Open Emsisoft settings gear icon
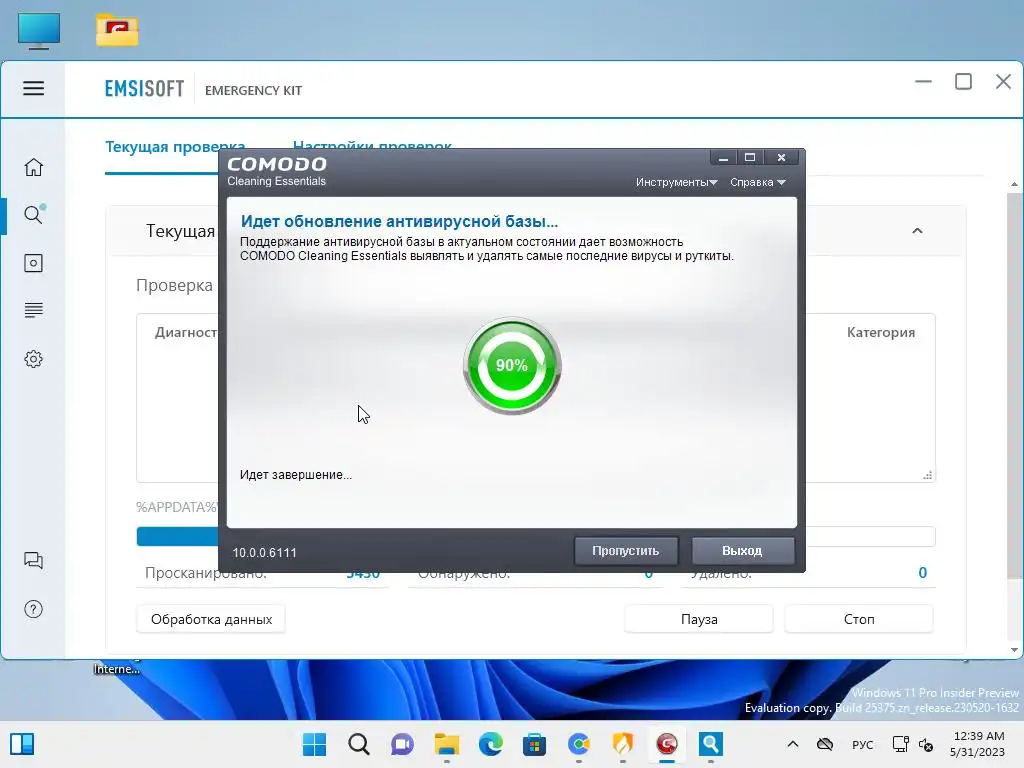This screenshot has width=1024, height=768. (33, 359)
